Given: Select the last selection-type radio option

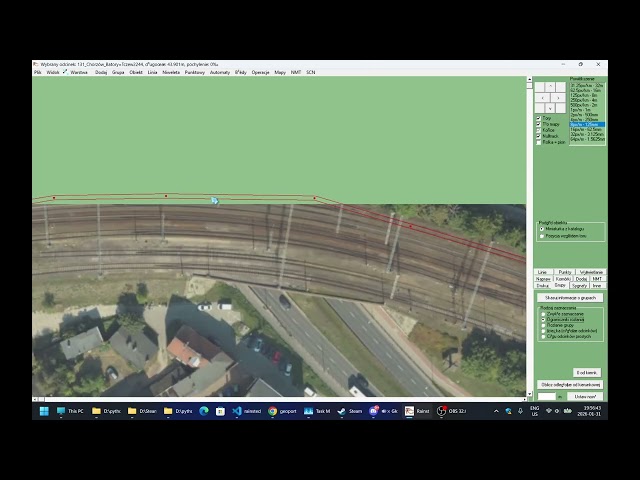Looking at the screenshot, I should [543, 336].
